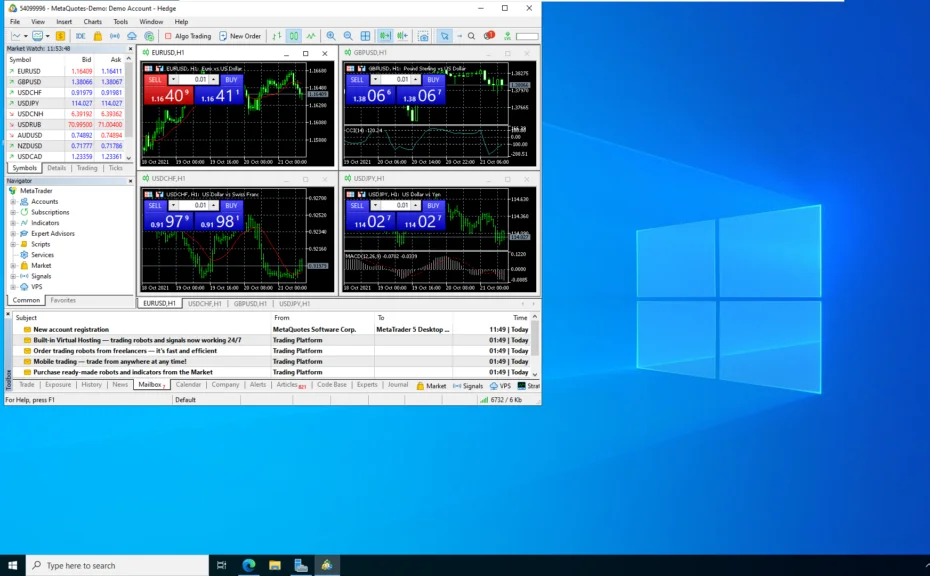The image size is (930, 576).
Task: Select the GBPUSD,H1 chart tab
Action: point(250,304)
